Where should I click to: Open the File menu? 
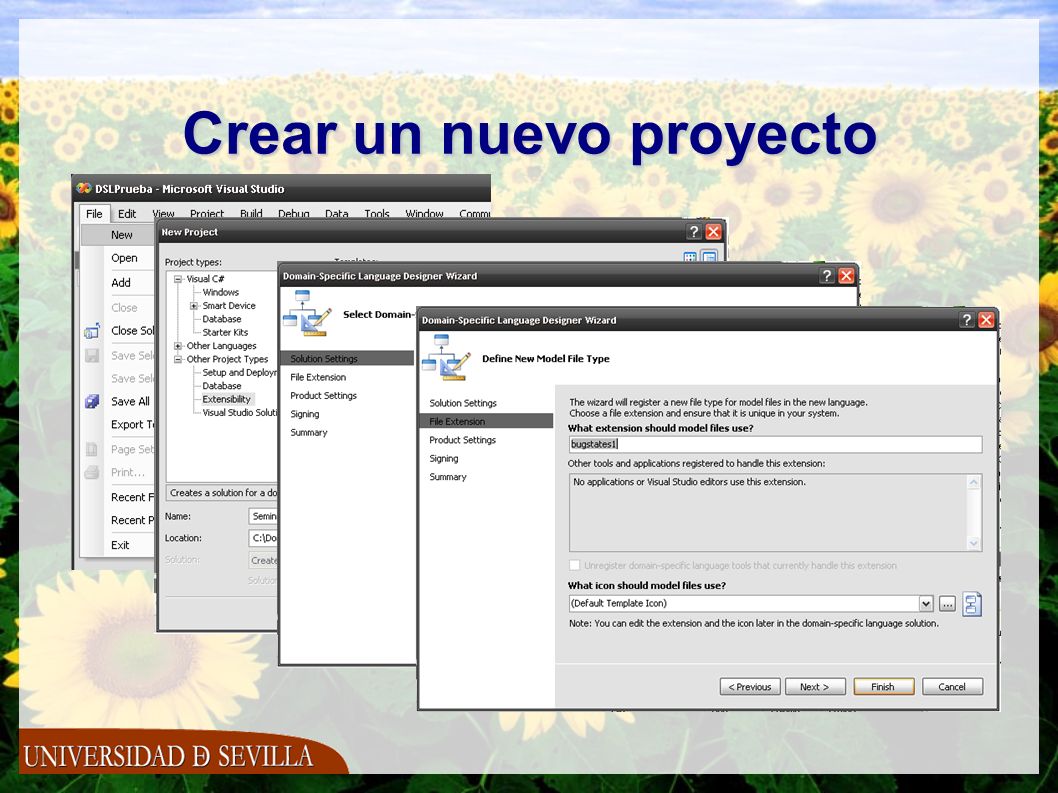[94, 214]
